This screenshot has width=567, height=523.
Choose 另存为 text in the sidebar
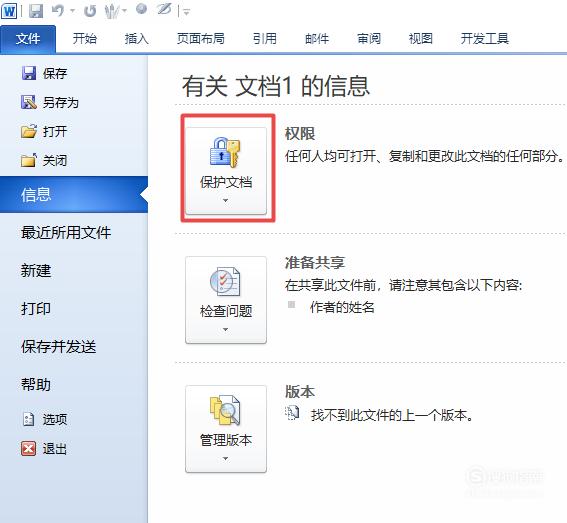tap(61, 103)
